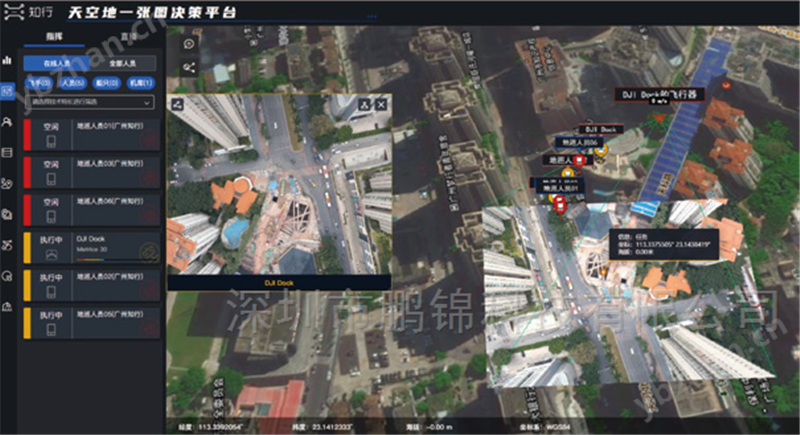Open the personnel sidebar icon

point(8,121)
